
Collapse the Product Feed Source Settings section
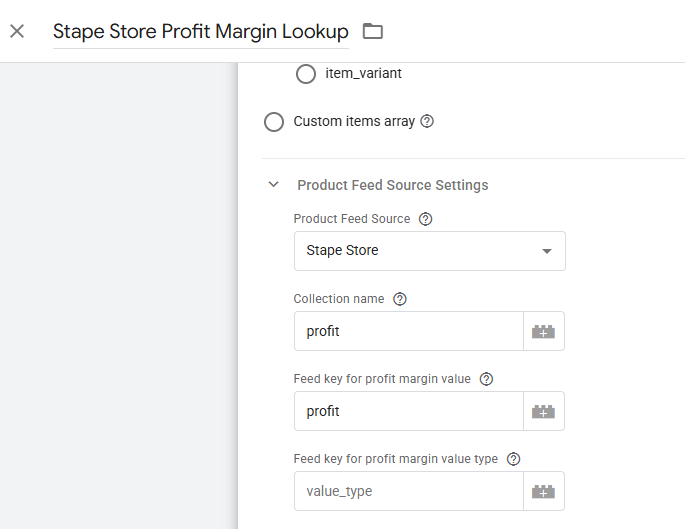tap(273, 184)
